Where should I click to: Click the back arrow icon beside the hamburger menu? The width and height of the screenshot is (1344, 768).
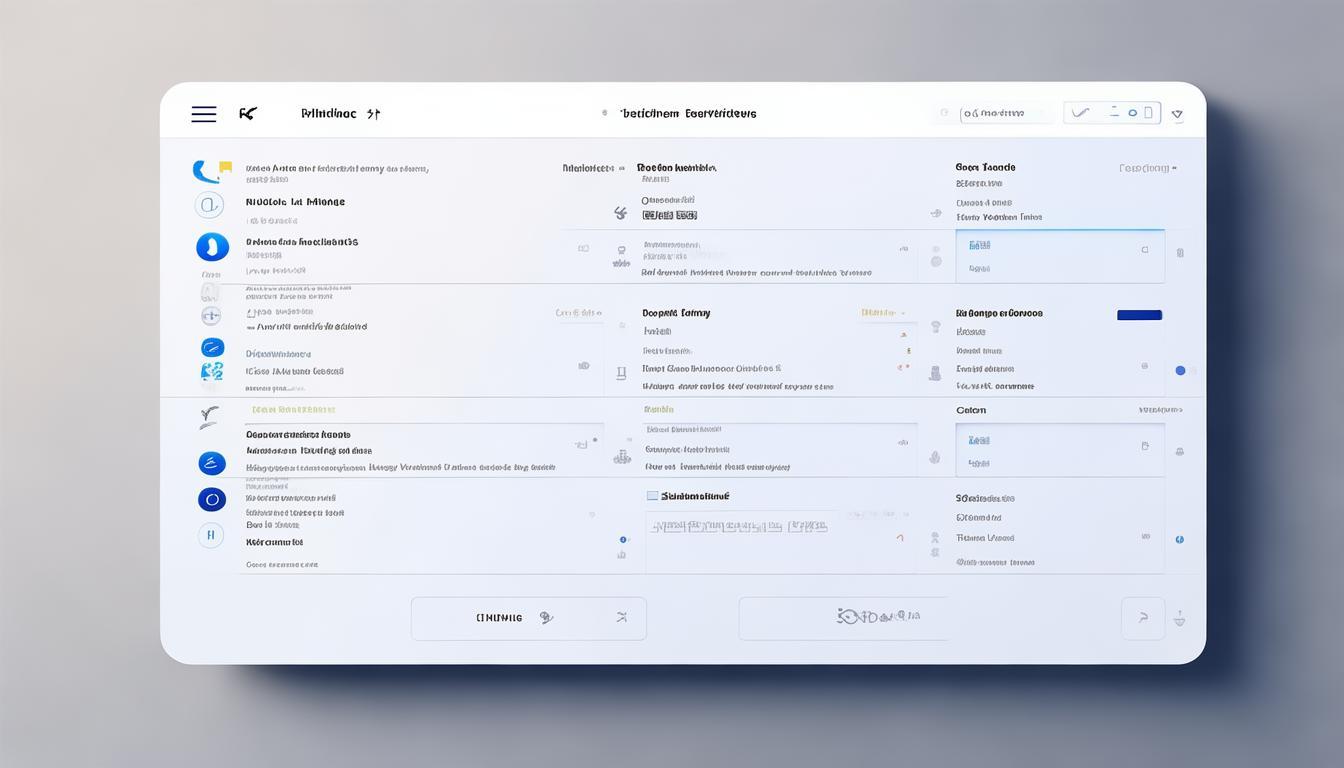tap(248, 114)
